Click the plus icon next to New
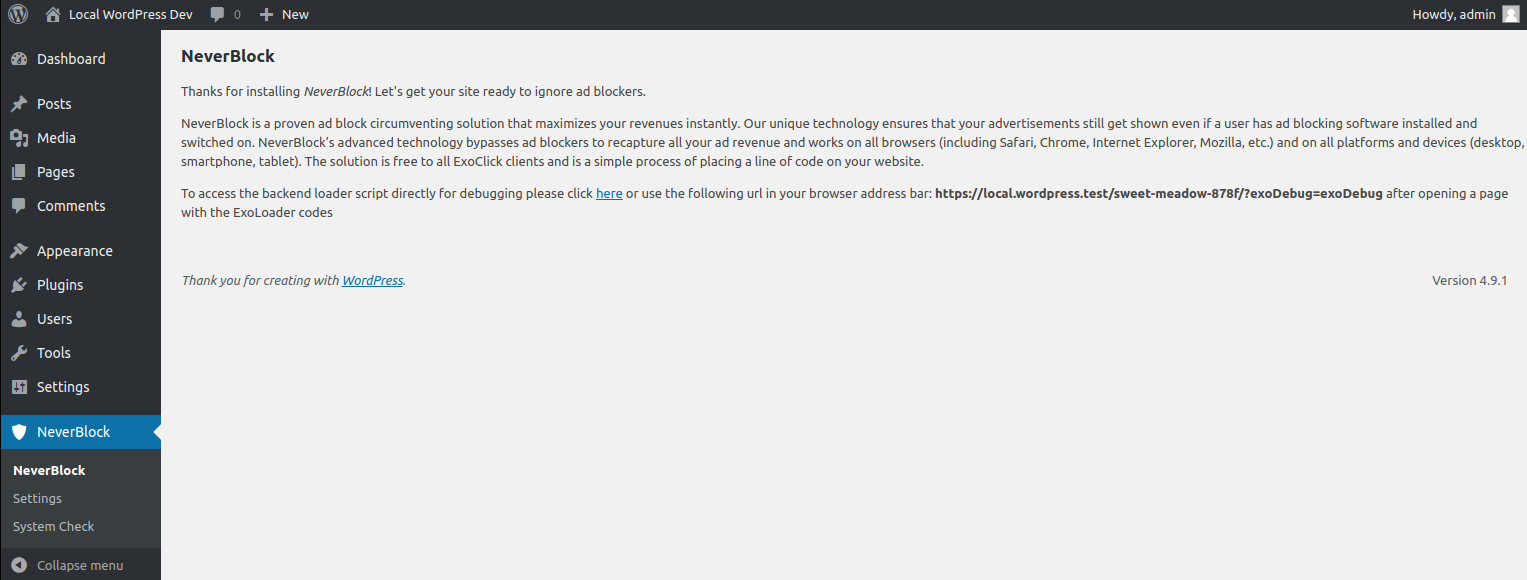Viewport: 1527px width, 580px height. coord(266,15)
